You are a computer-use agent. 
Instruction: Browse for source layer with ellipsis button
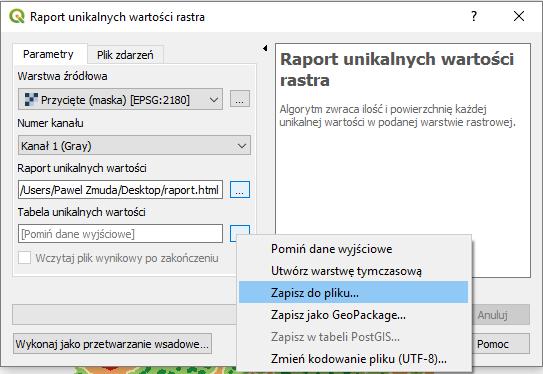pyautogui.click(x=240, y=99)
